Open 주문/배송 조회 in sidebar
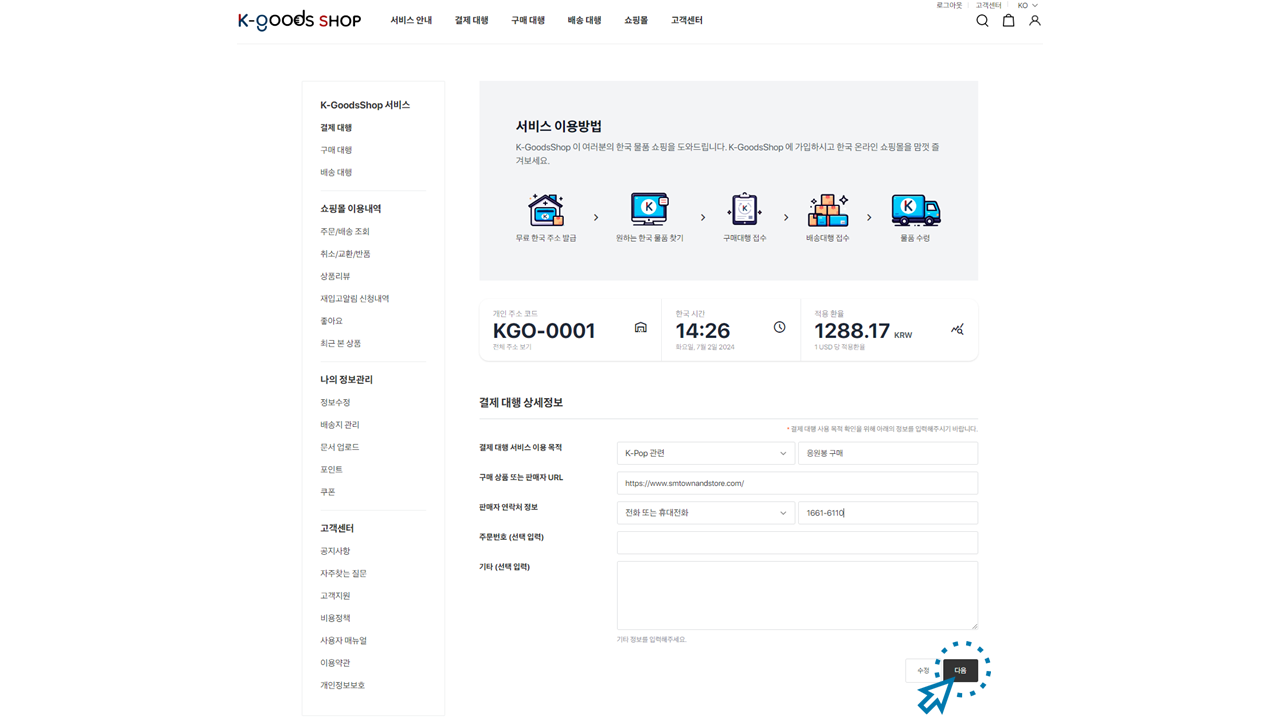1280x720 pixels. 345,232
